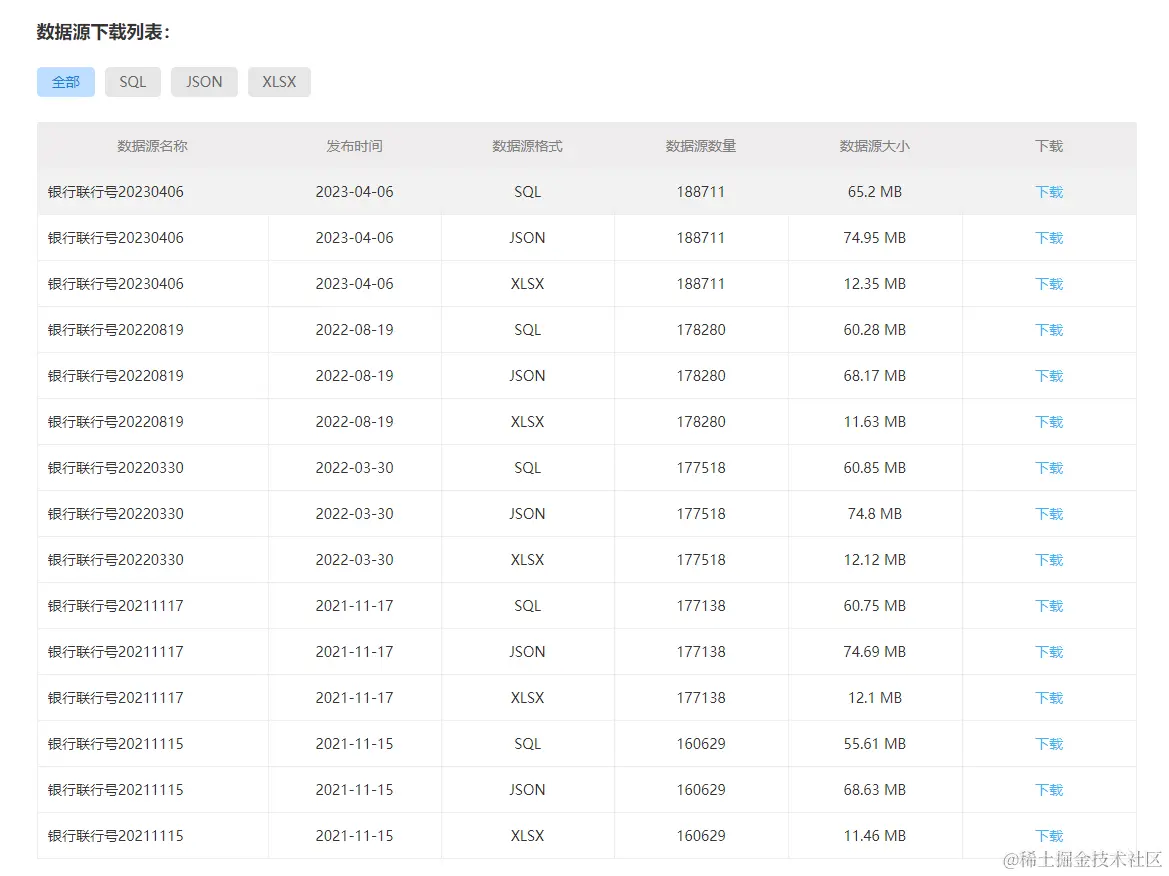Click the 数据源格式 column header
This screenshot has width=1169, height=876.
click(x=527, y=146)
